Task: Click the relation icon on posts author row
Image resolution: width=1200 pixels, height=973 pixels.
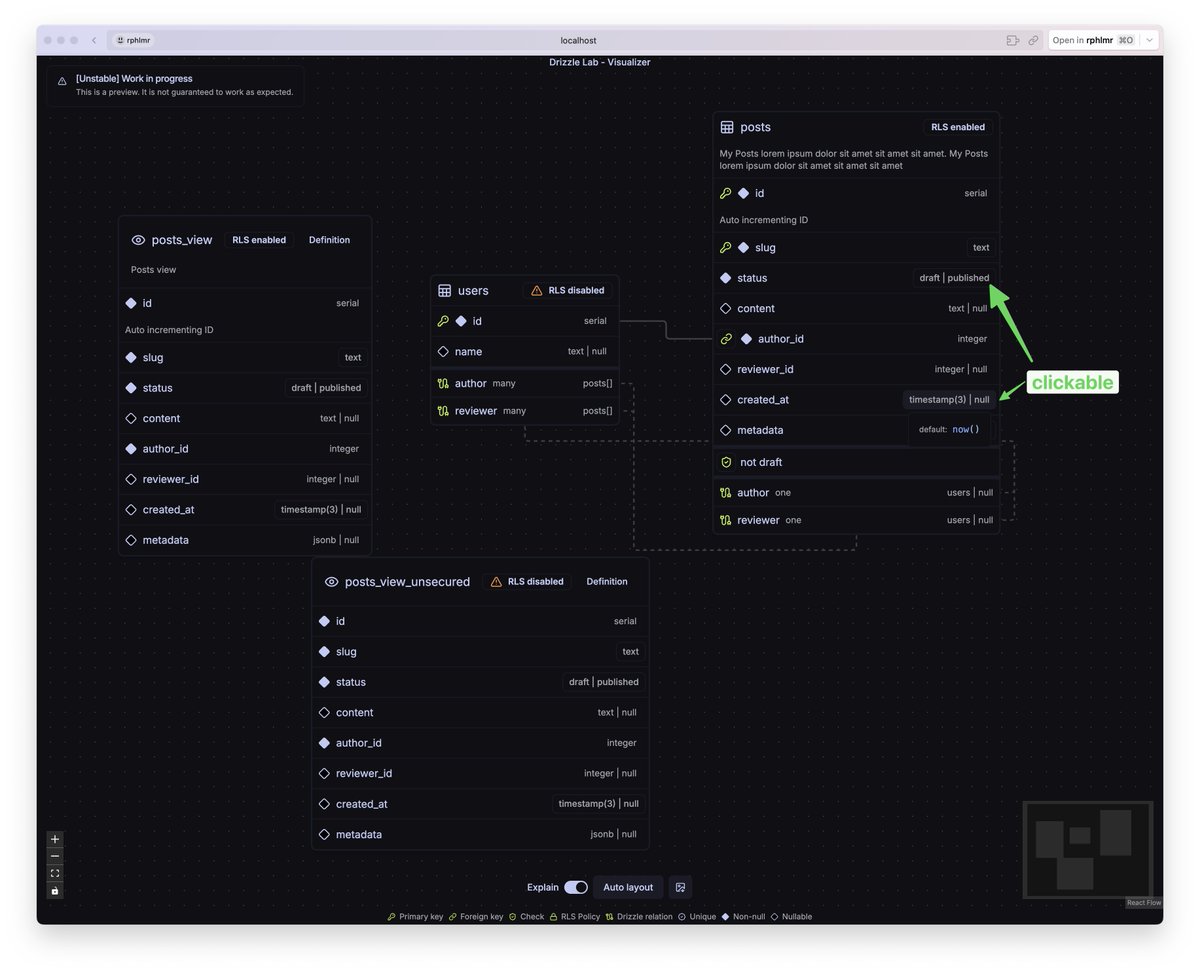Action: tap(726, 493)
